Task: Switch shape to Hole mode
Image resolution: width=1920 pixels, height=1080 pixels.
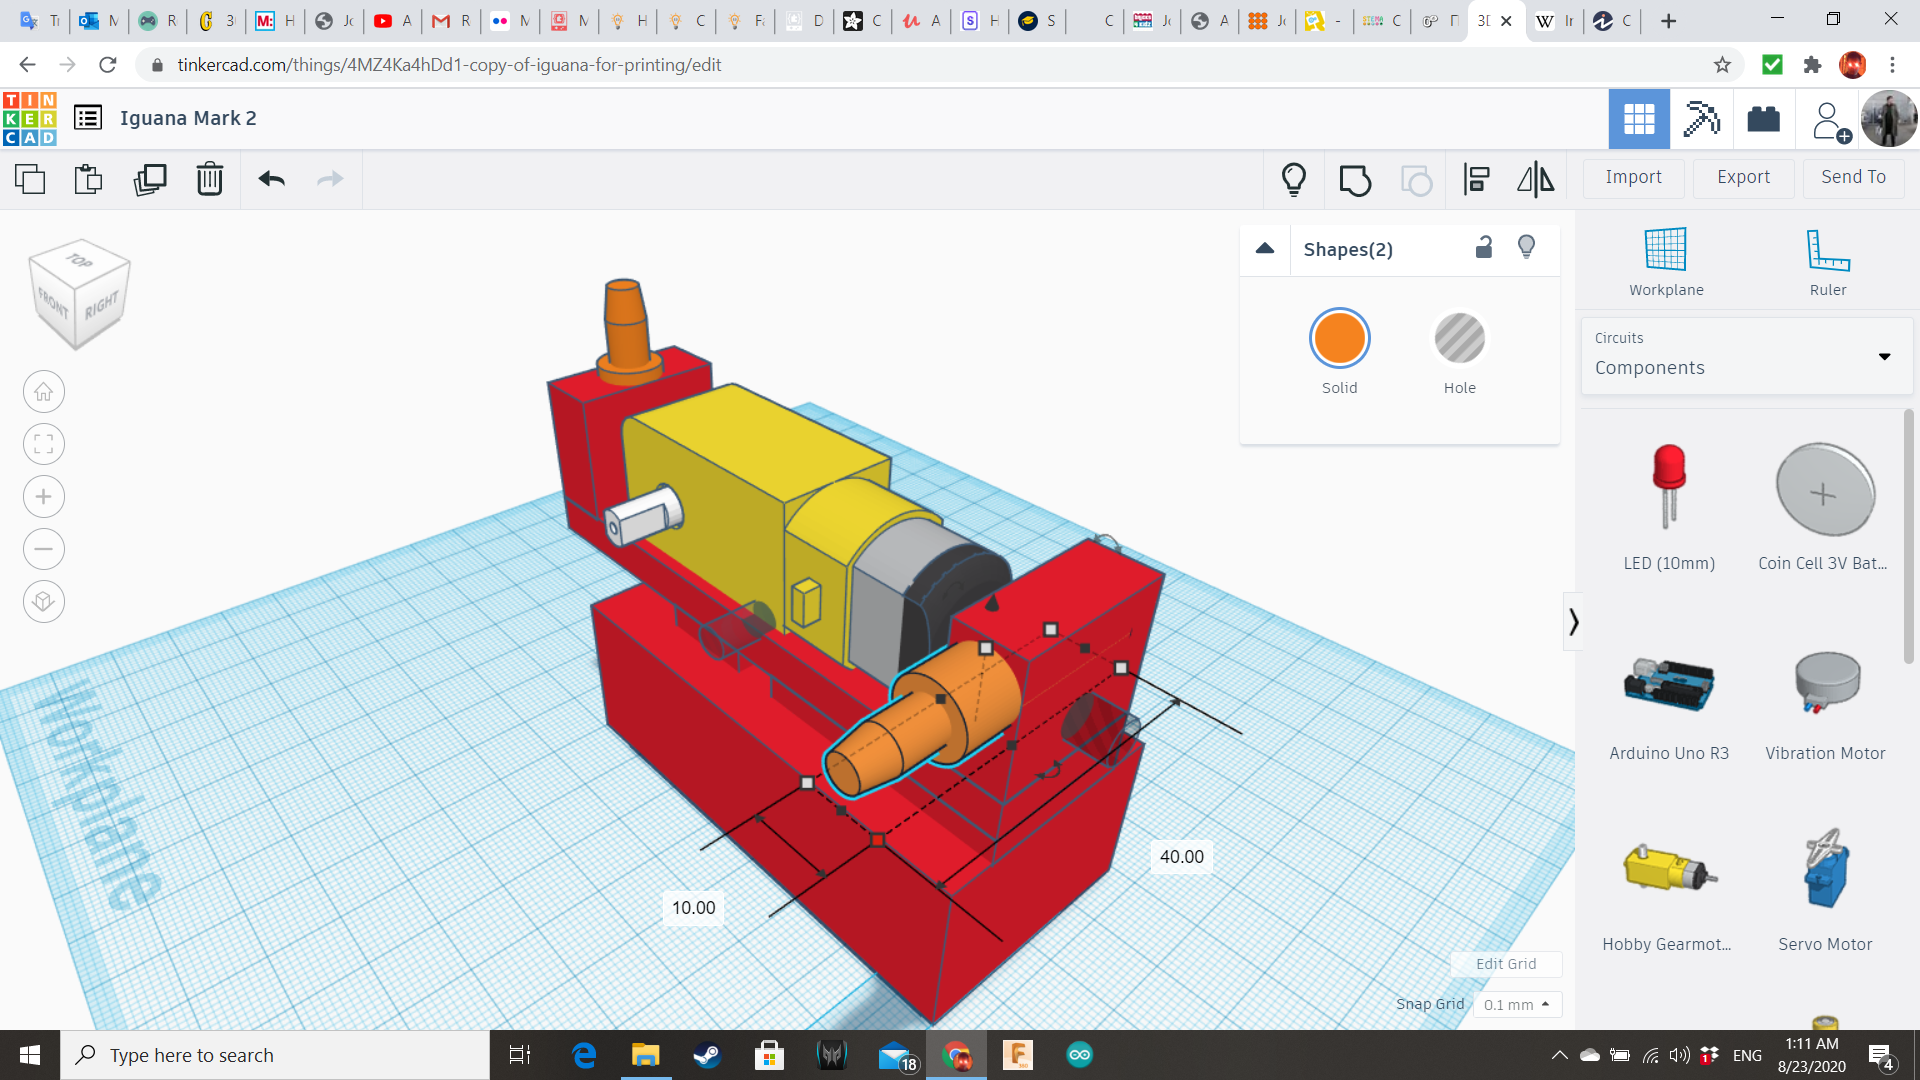Action: coord(1459,339)
